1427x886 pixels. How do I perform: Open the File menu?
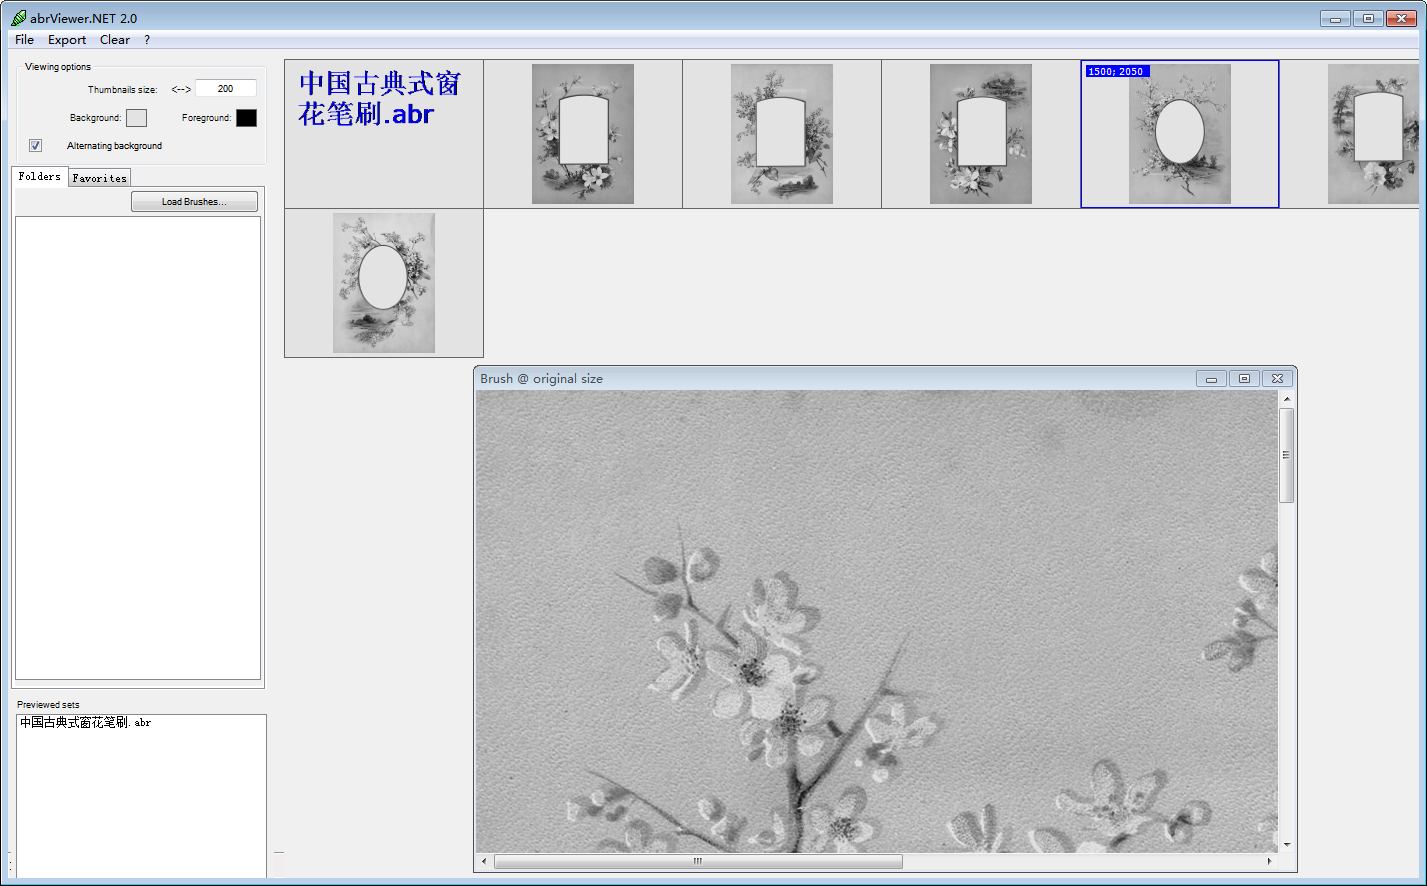[25, 40]
